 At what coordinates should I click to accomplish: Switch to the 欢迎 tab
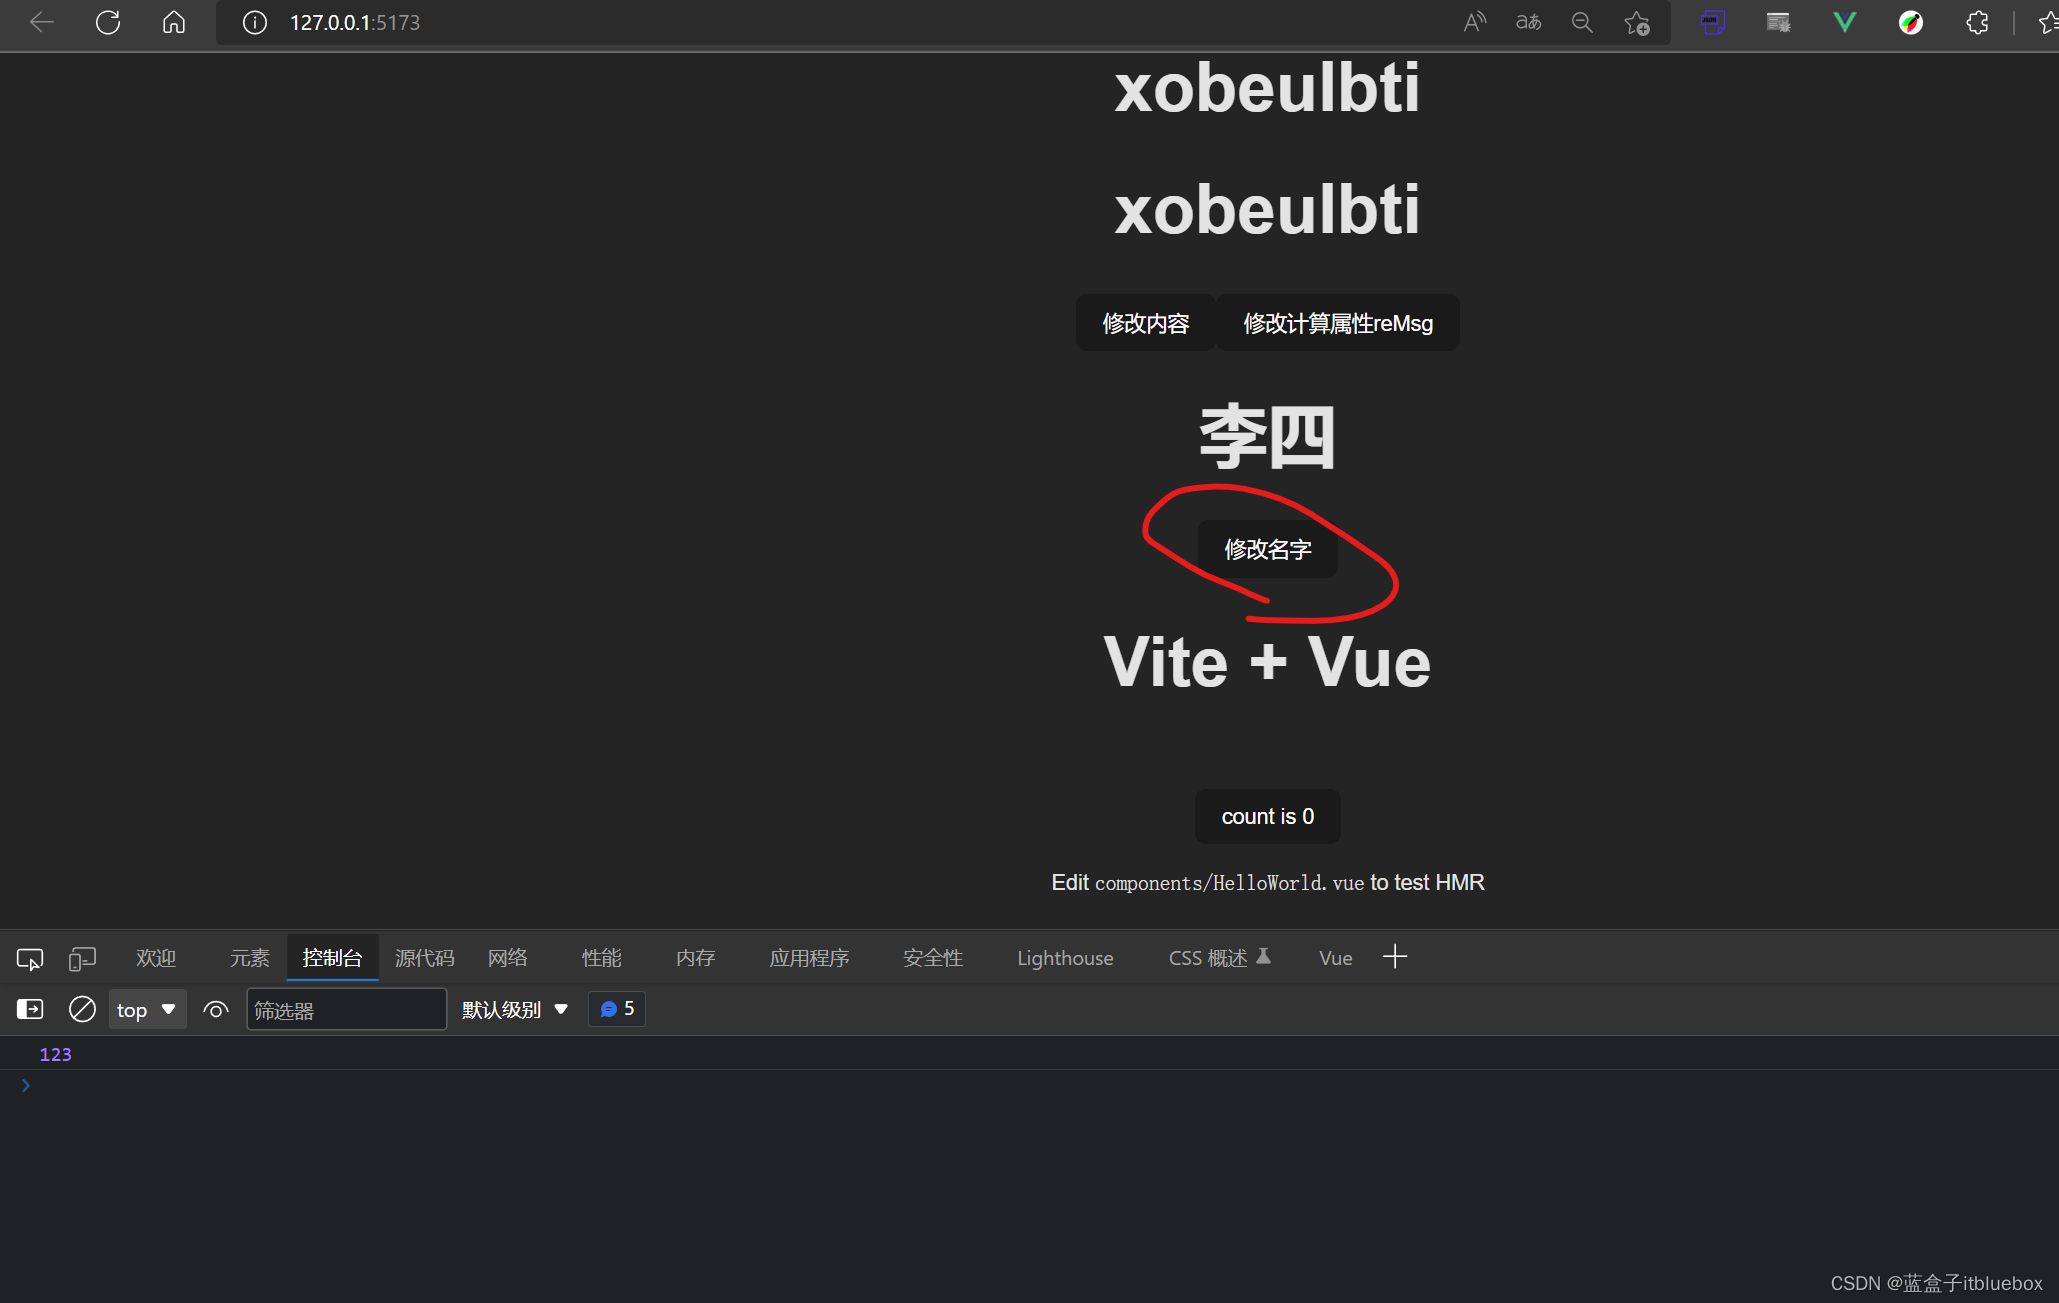point(156,958)
